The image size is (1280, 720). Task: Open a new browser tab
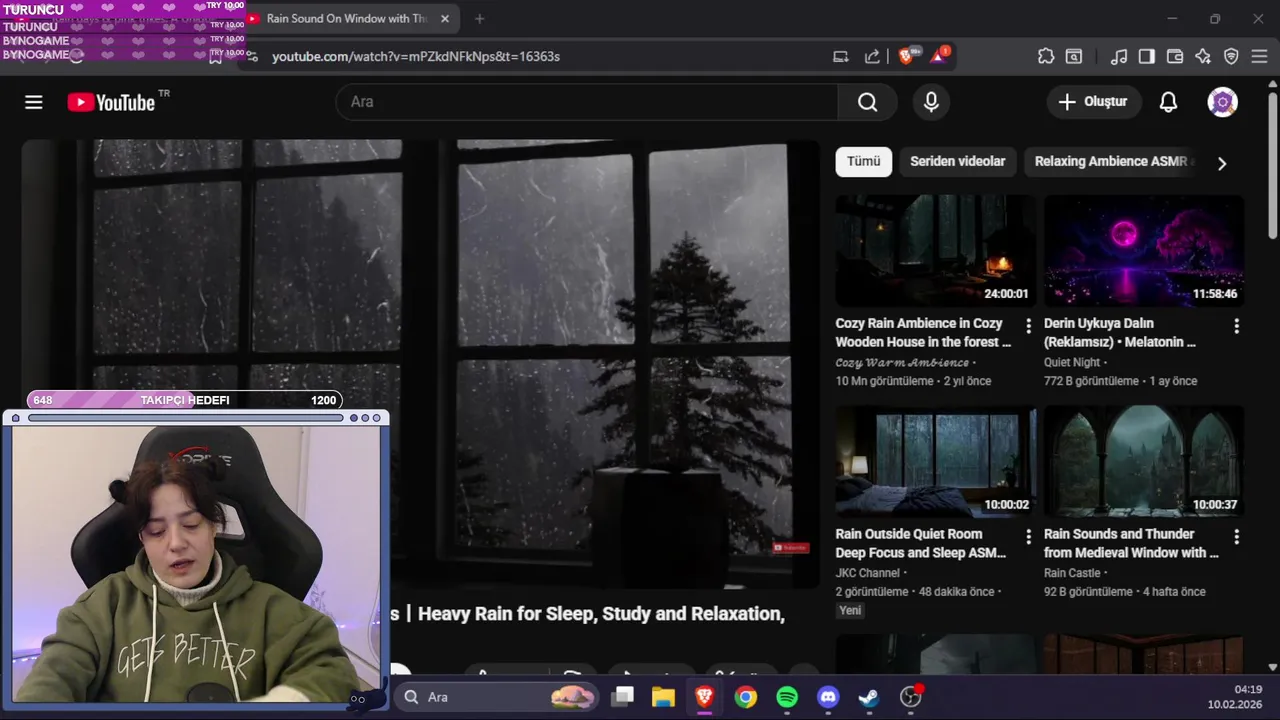(x=480, y=19)
